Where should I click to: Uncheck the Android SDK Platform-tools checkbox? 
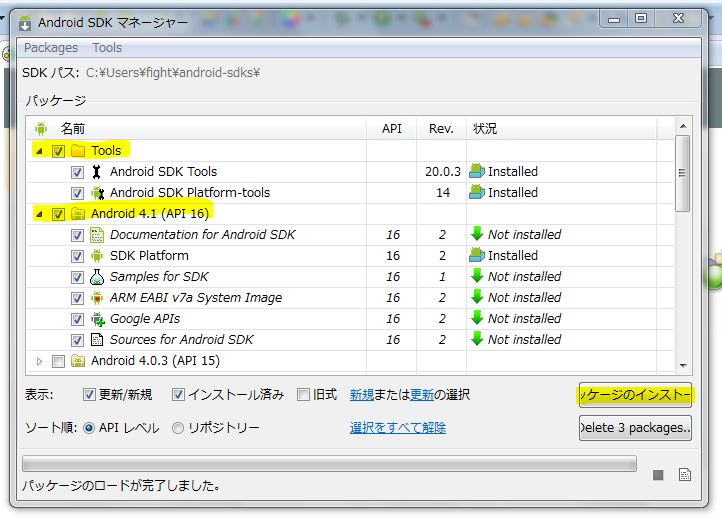point(77,193)
